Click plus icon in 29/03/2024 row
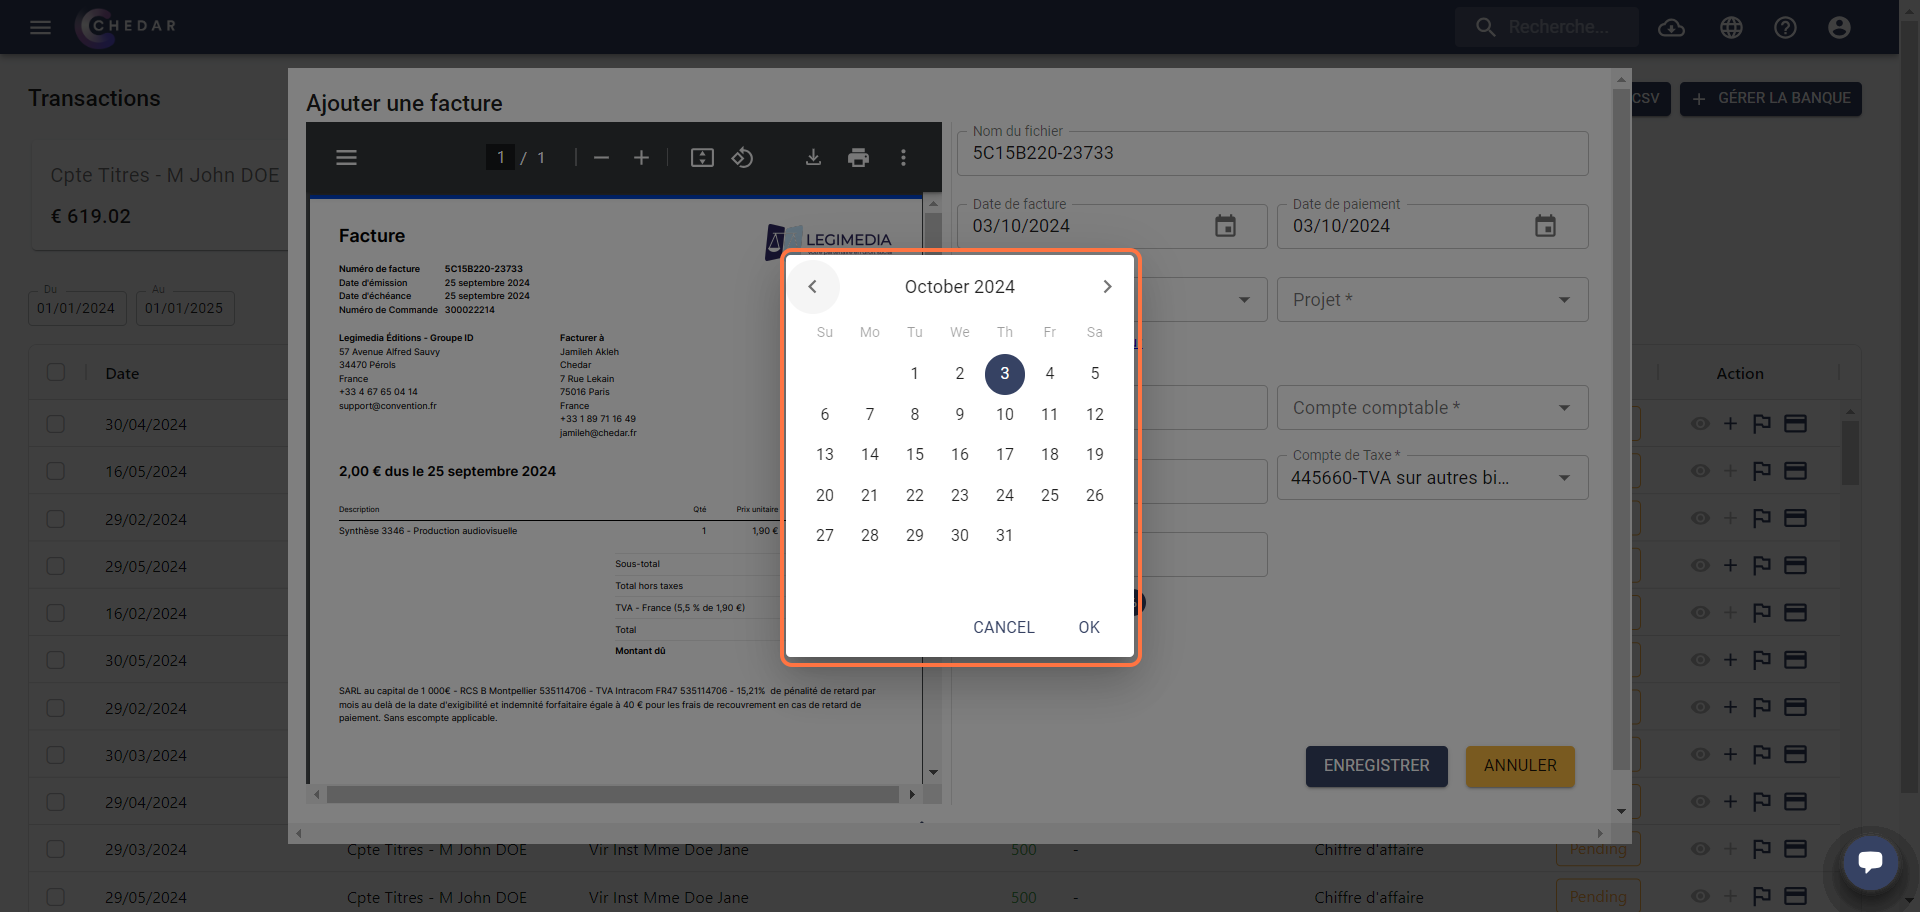1920x912 pixels. [x=1730, y=849]
